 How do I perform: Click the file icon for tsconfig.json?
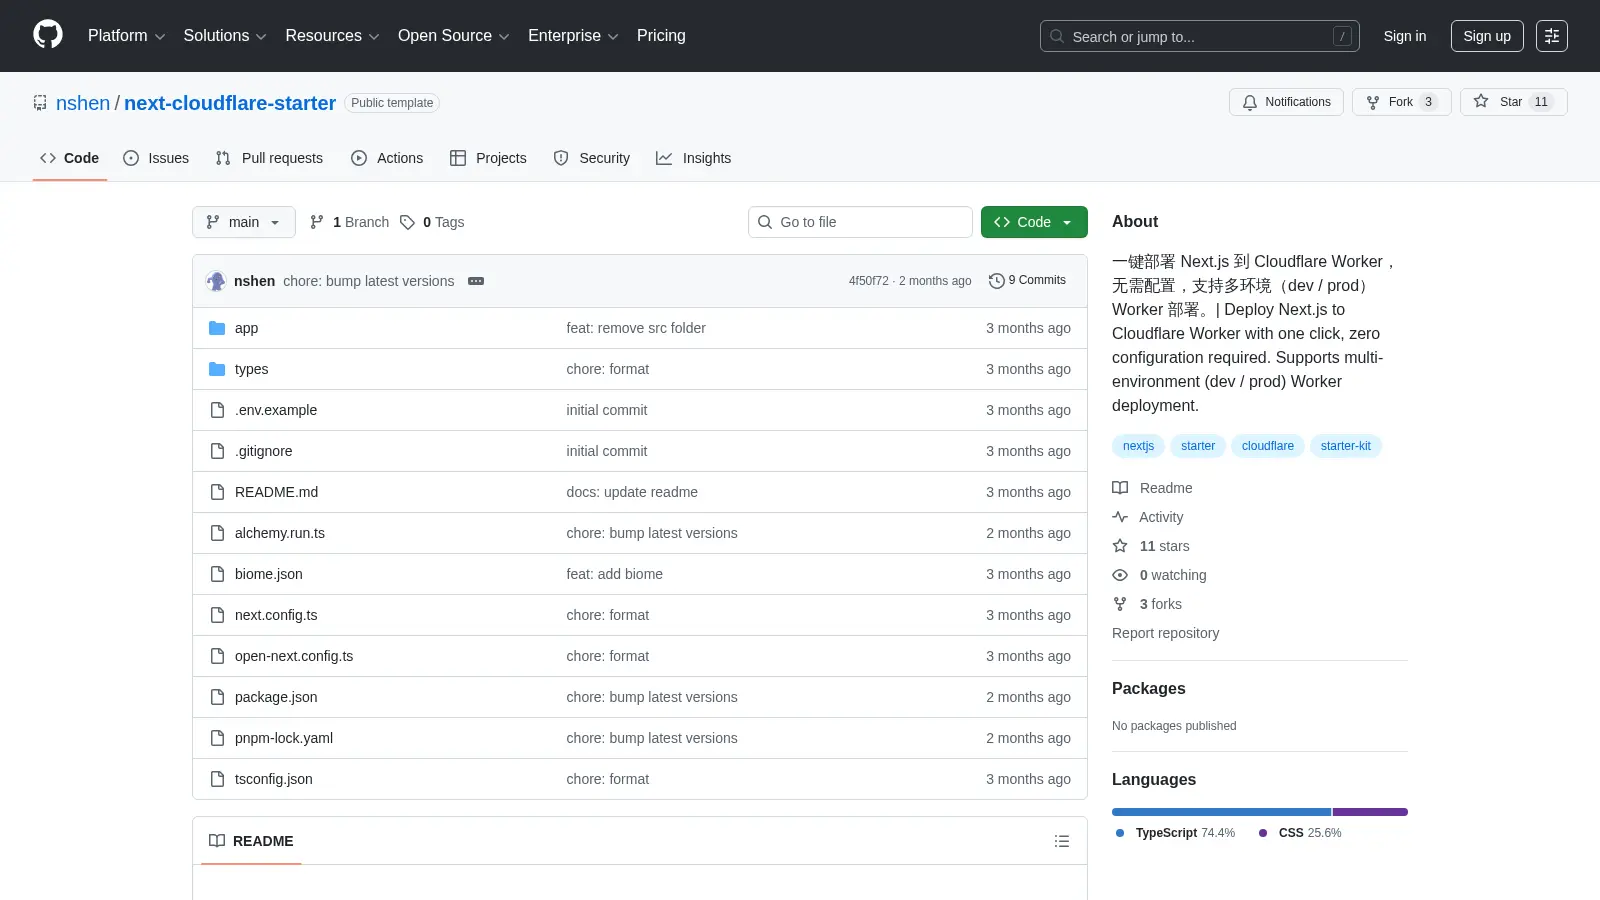coord(217,779)
